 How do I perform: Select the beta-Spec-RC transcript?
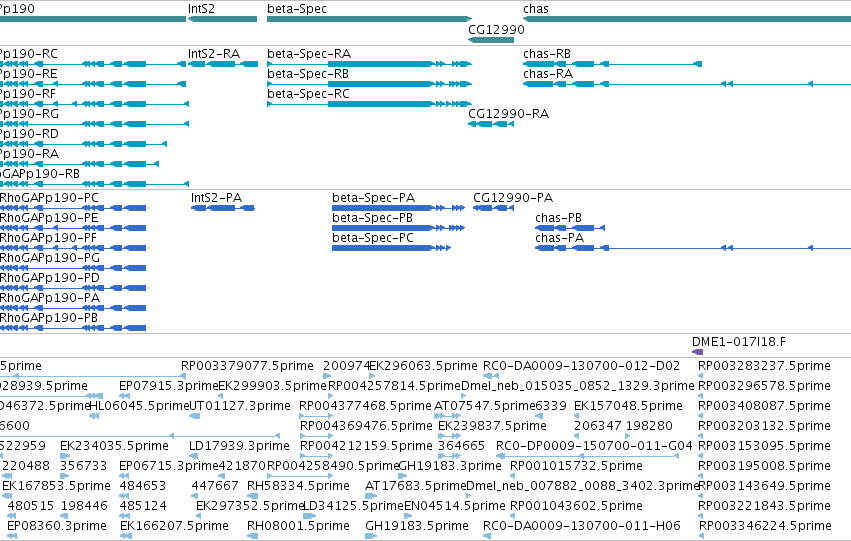tap(370, 104)
